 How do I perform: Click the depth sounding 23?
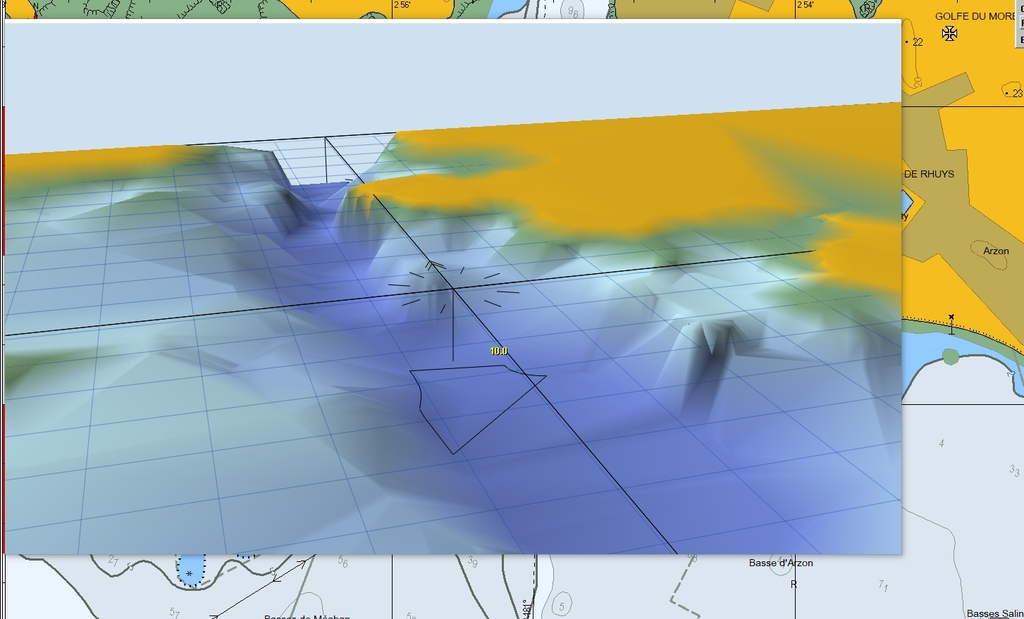click(1017, 93)
